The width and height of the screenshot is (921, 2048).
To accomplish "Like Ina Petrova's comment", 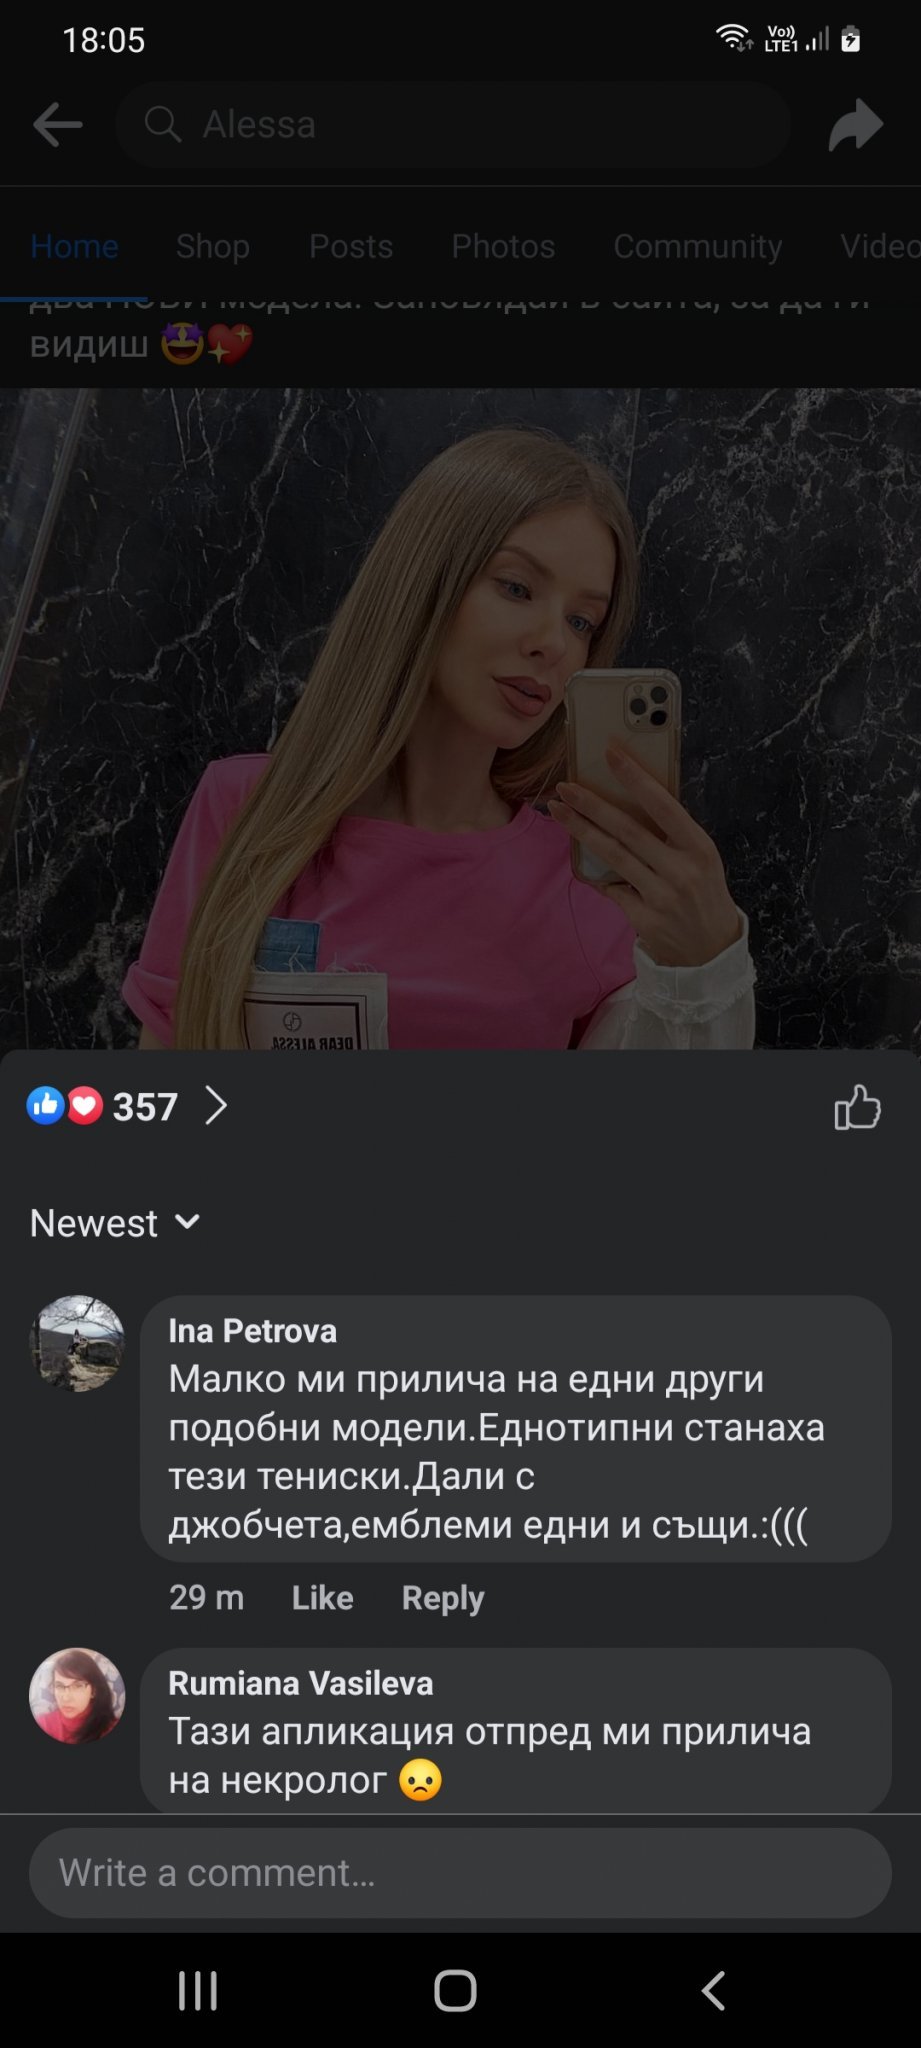I will pyautogui.click(x=322, y=1597).
